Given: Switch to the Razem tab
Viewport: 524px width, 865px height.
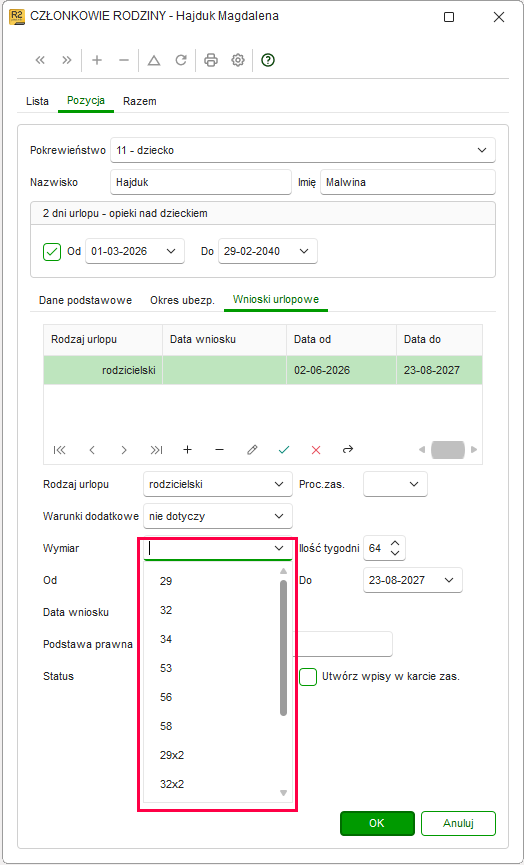Looking at the screenshot, I should [140, 102].
